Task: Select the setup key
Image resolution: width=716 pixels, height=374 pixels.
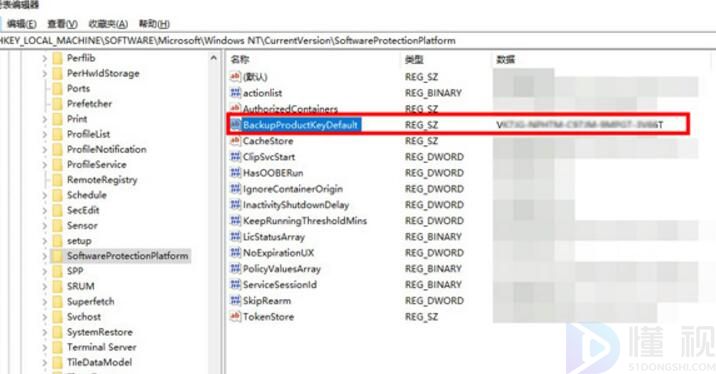Action: pyautogui.click(x=79, y=241)
